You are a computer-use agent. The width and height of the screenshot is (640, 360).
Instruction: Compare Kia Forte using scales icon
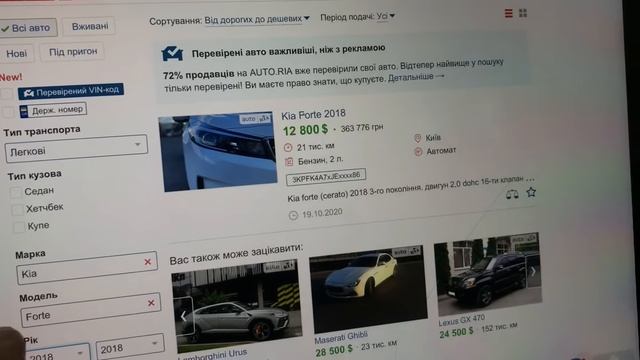coord(512,194)
